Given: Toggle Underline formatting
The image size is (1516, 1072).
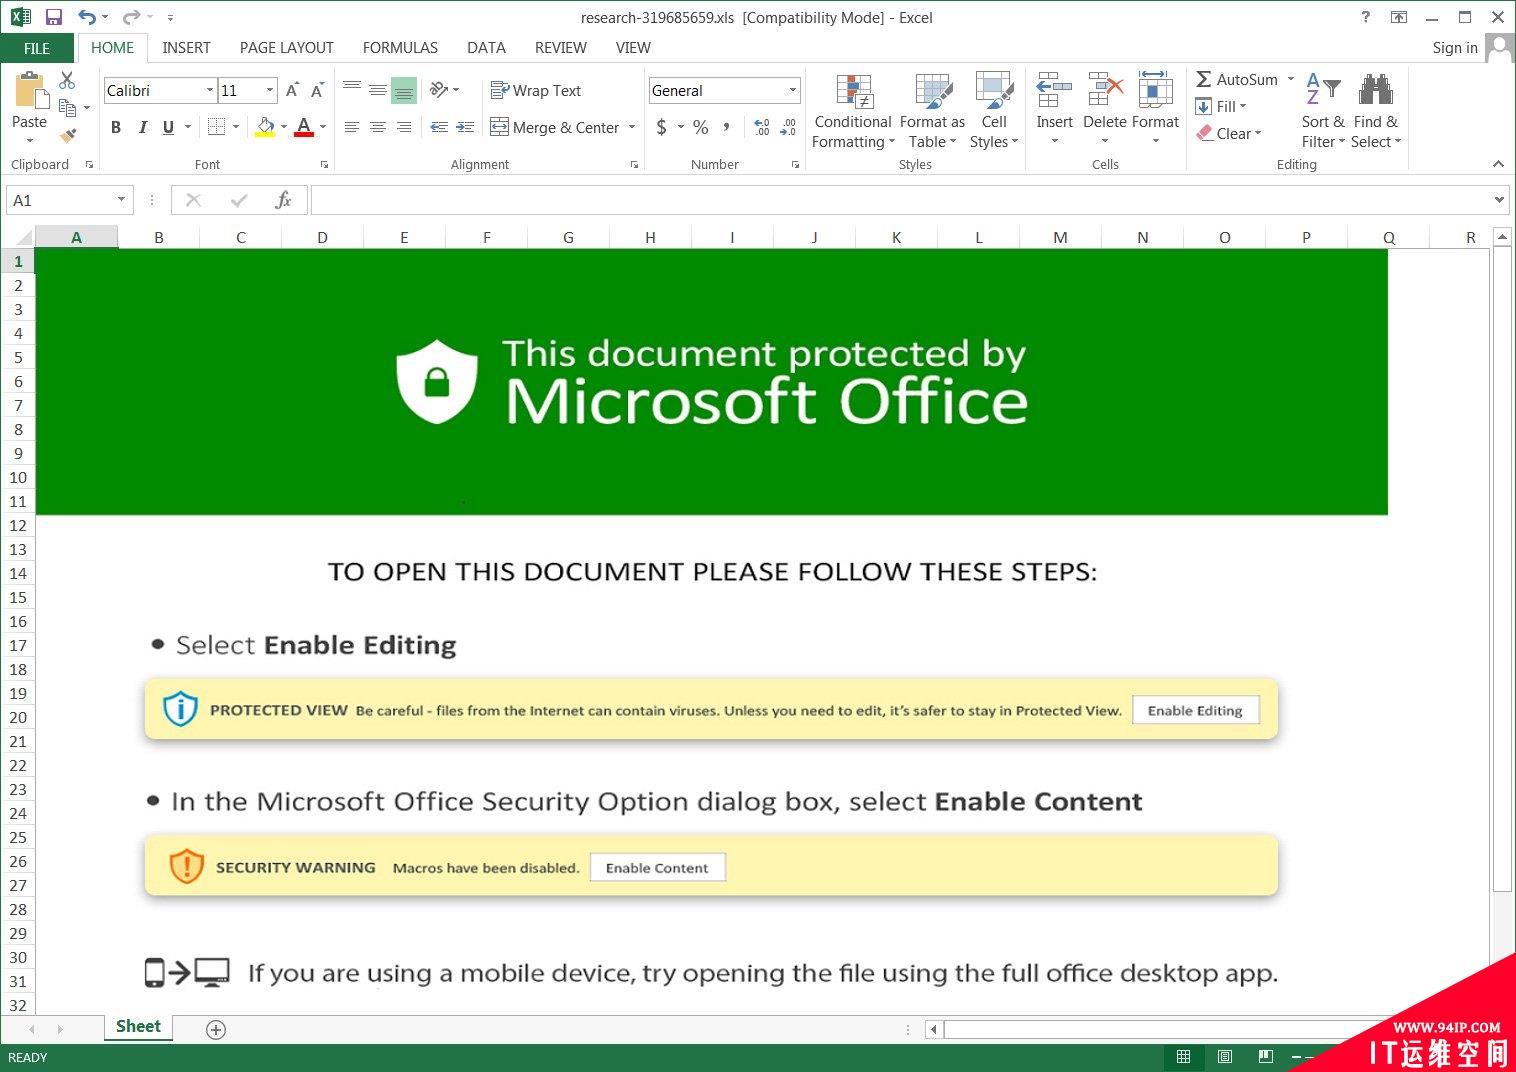Looking at the screenshot, I should click(x=168, y=127).
